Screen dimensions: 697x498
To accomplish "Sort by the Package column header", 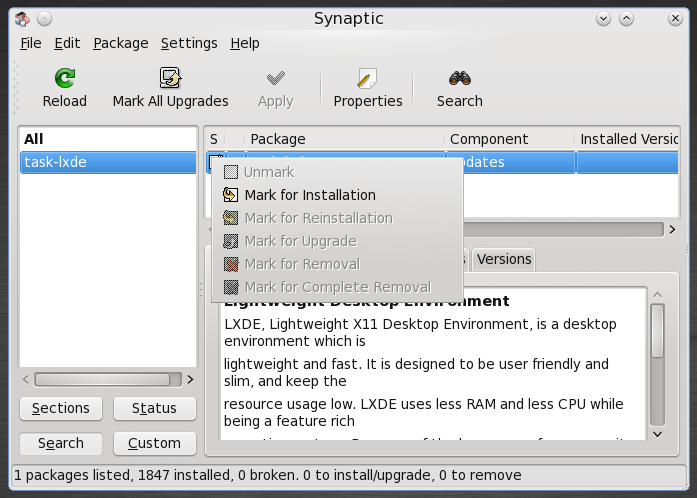I will [x=344, y=139].
